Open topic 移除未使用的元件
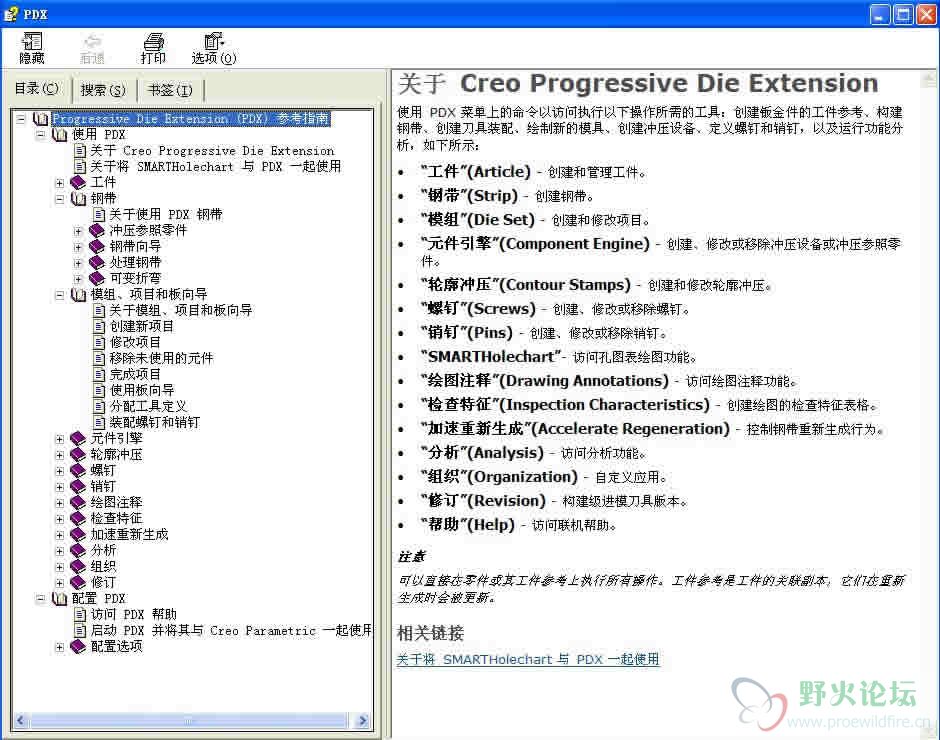 (x=161, y=359)
